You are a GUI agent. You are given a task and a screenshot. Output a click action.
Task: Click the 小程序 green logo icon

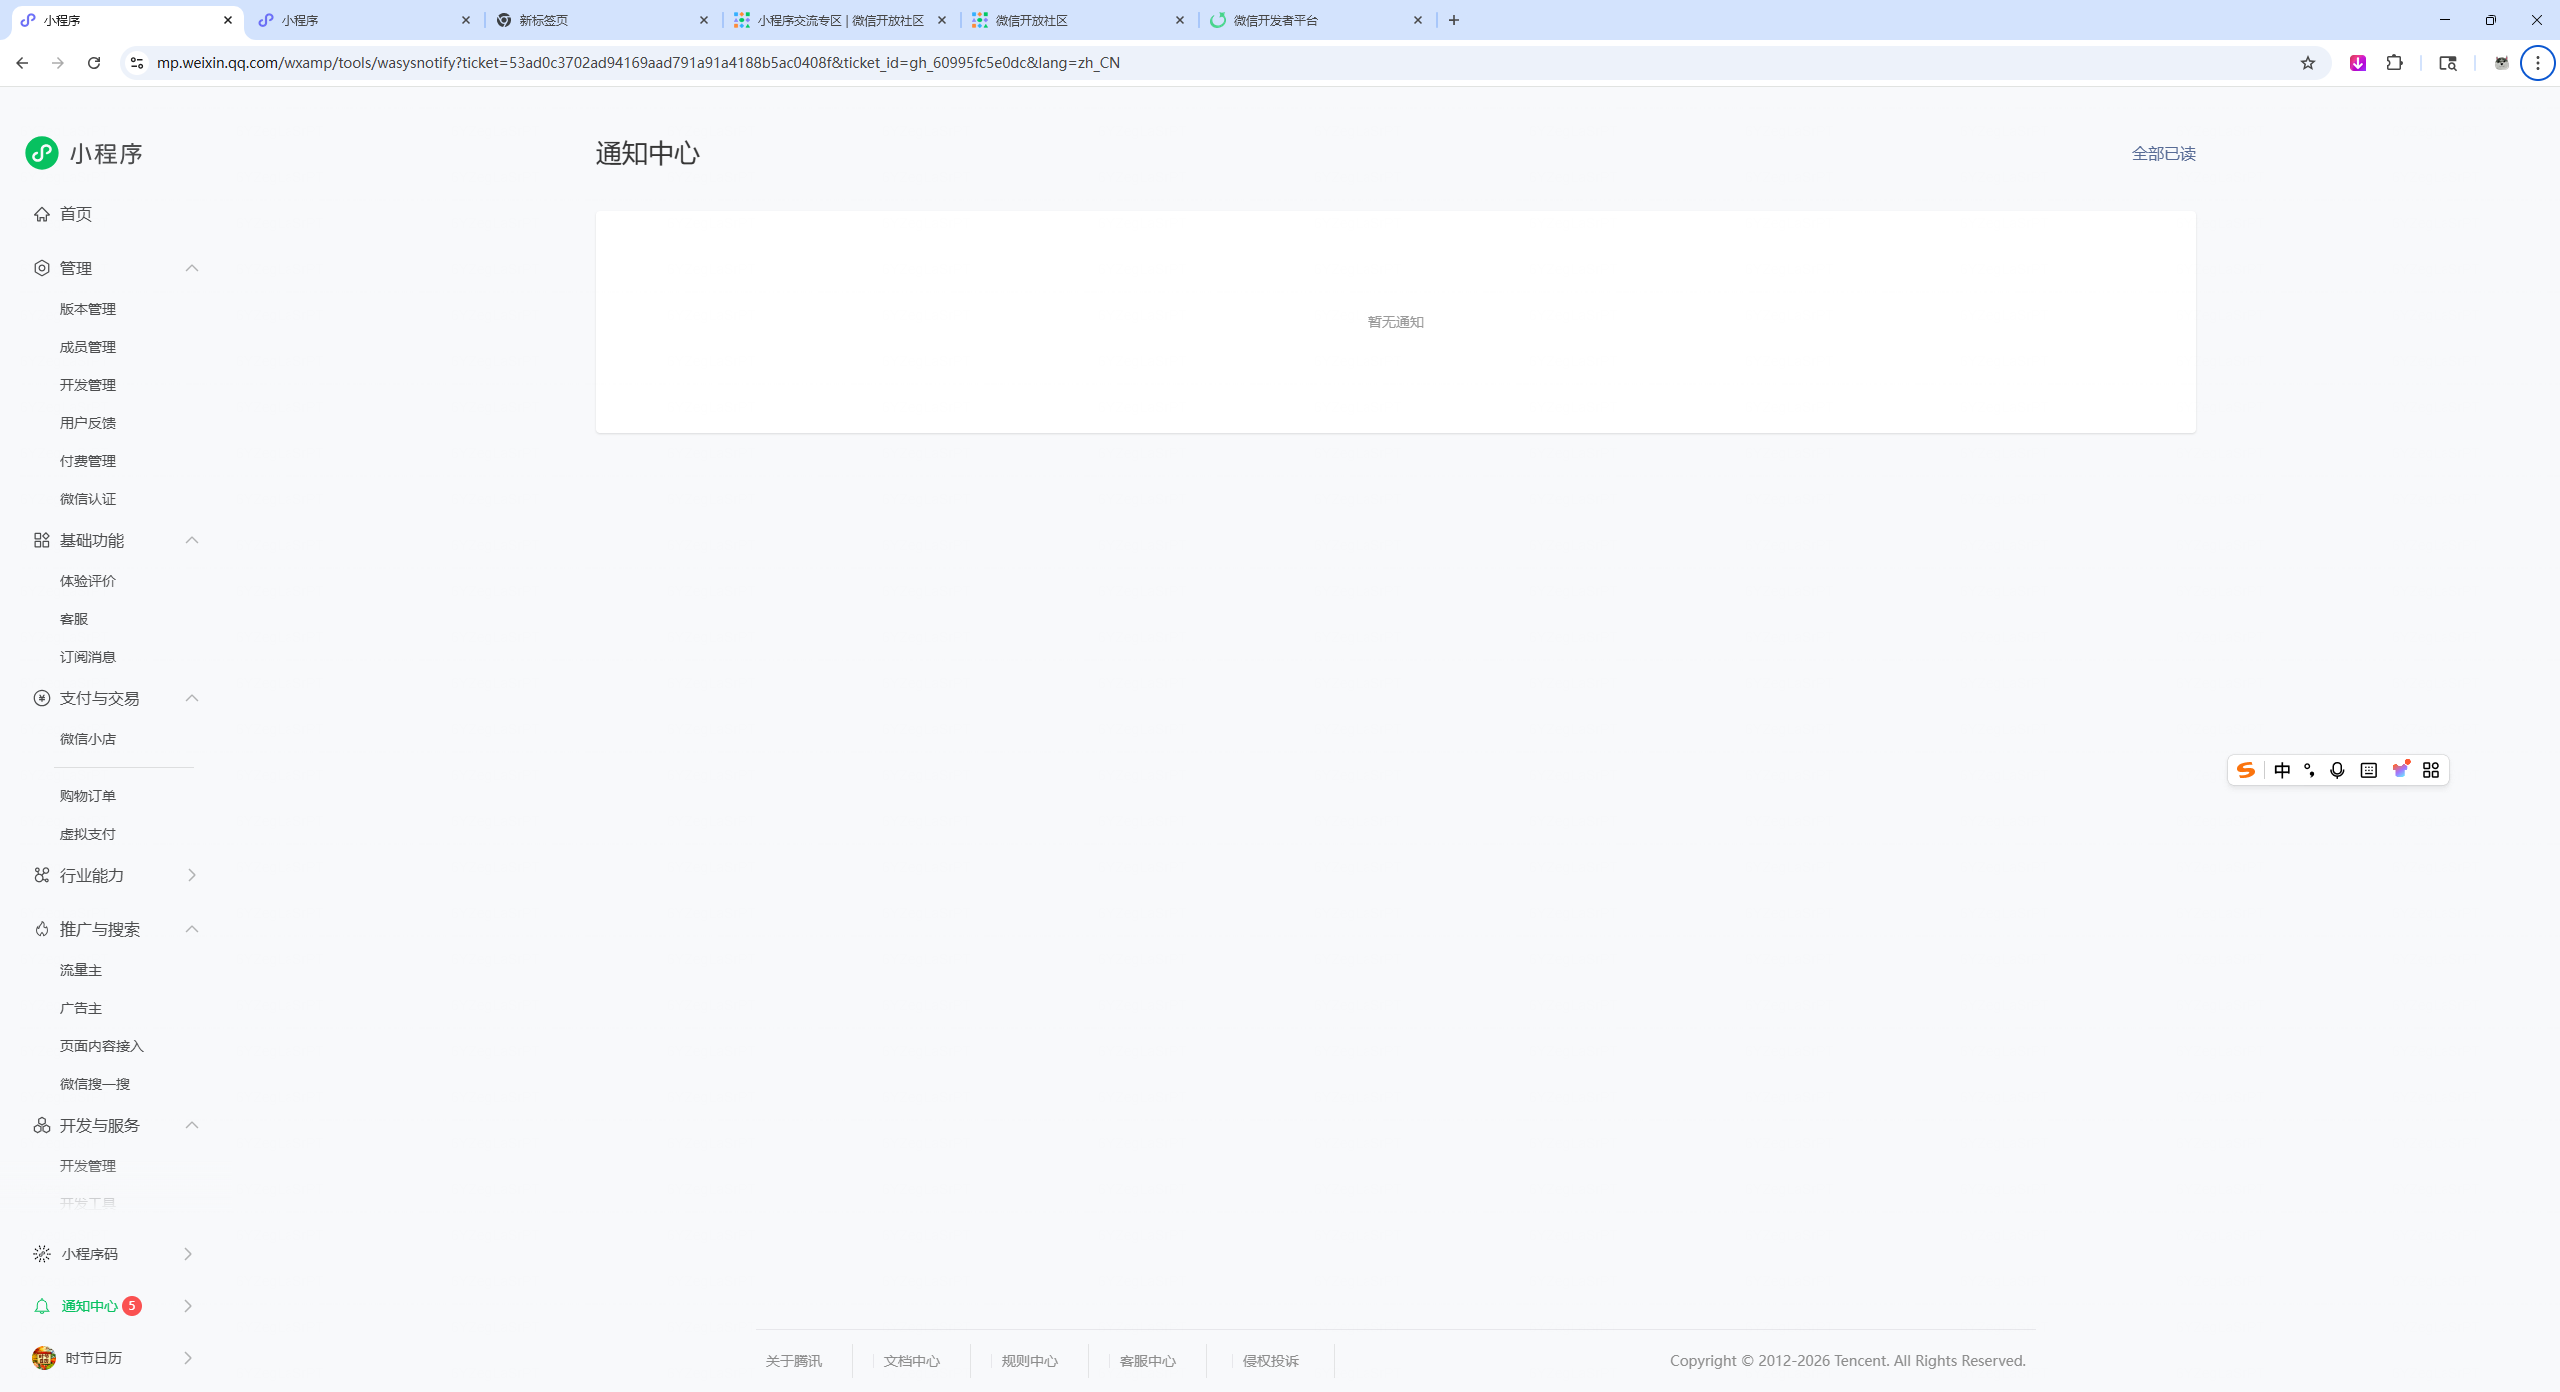tap(42, 153)
